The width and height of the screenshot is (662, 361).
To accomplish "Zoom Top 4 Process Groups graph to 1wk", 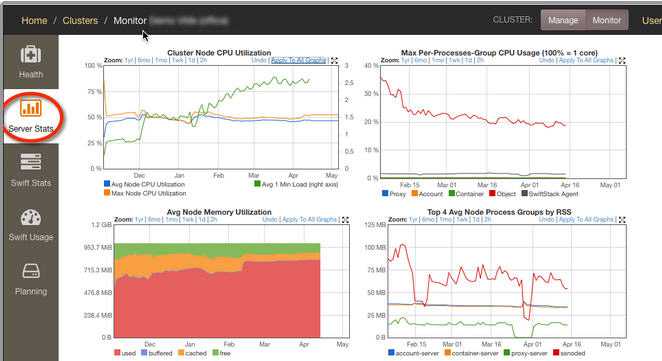I will pyautogui.click(x=462, y=220).
